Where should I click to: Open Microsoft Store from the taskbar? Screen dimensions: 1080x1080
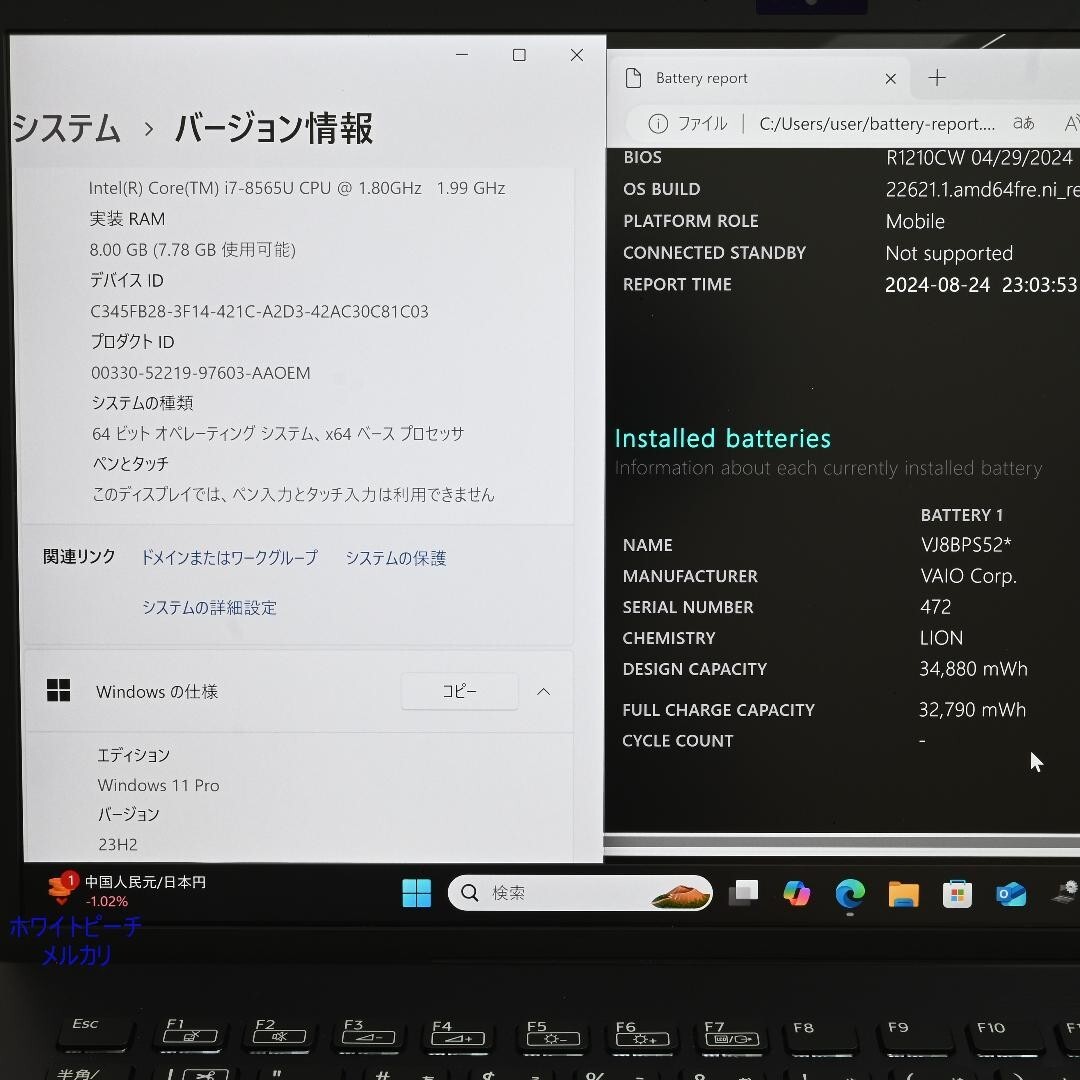point(957,894)
